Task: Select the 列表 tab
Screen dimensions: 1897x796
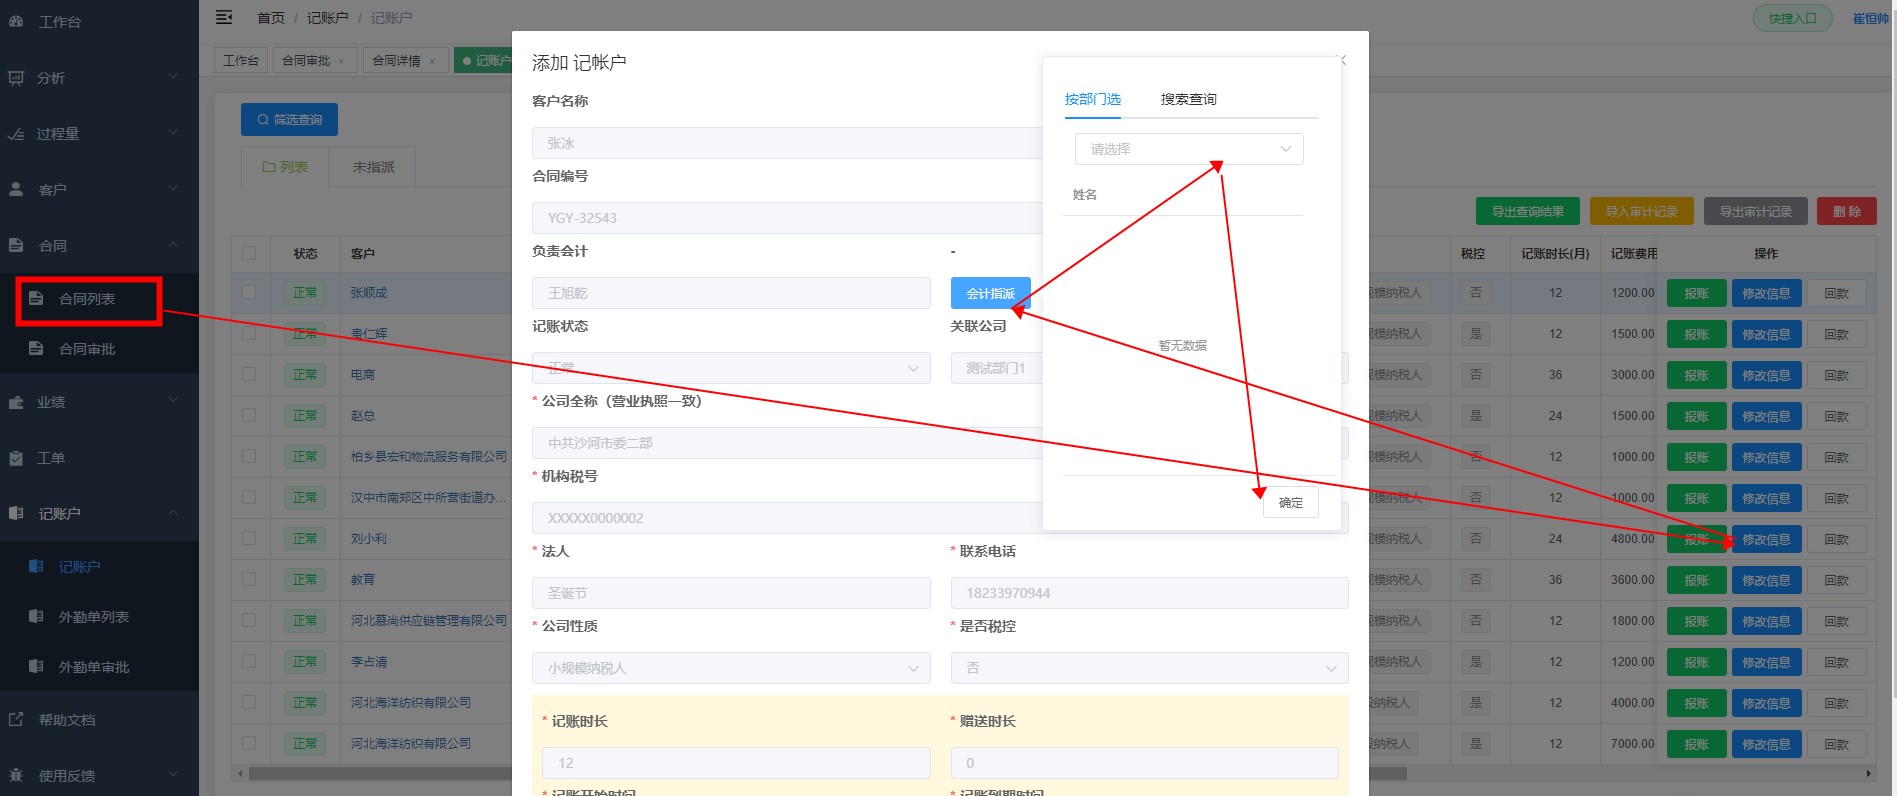Action: point(286,167)
